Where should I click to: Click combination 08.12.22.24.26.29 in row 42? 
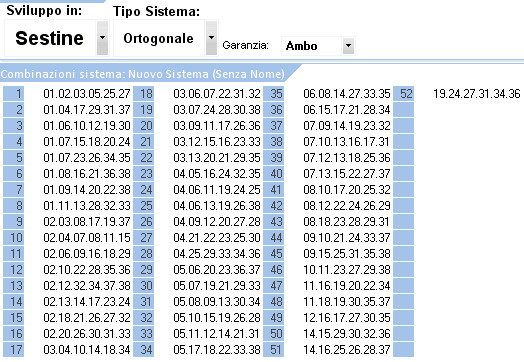(x=347, y=206)
